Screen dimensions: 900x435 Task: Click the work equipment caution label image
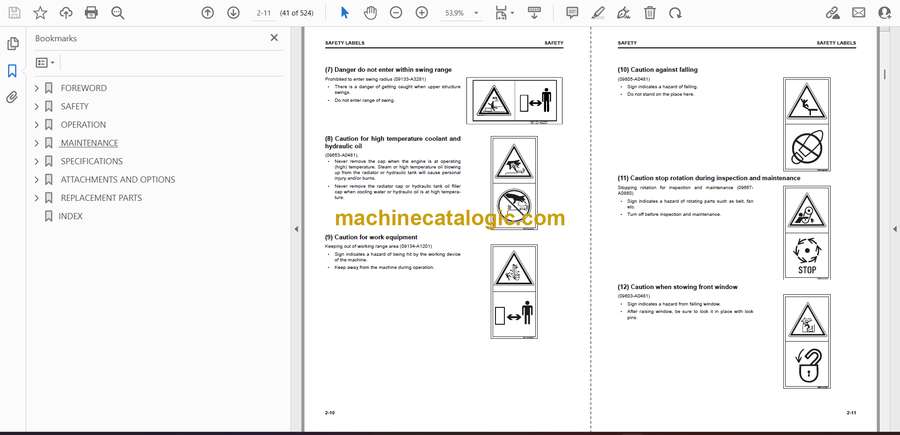[x=514, y=292]
